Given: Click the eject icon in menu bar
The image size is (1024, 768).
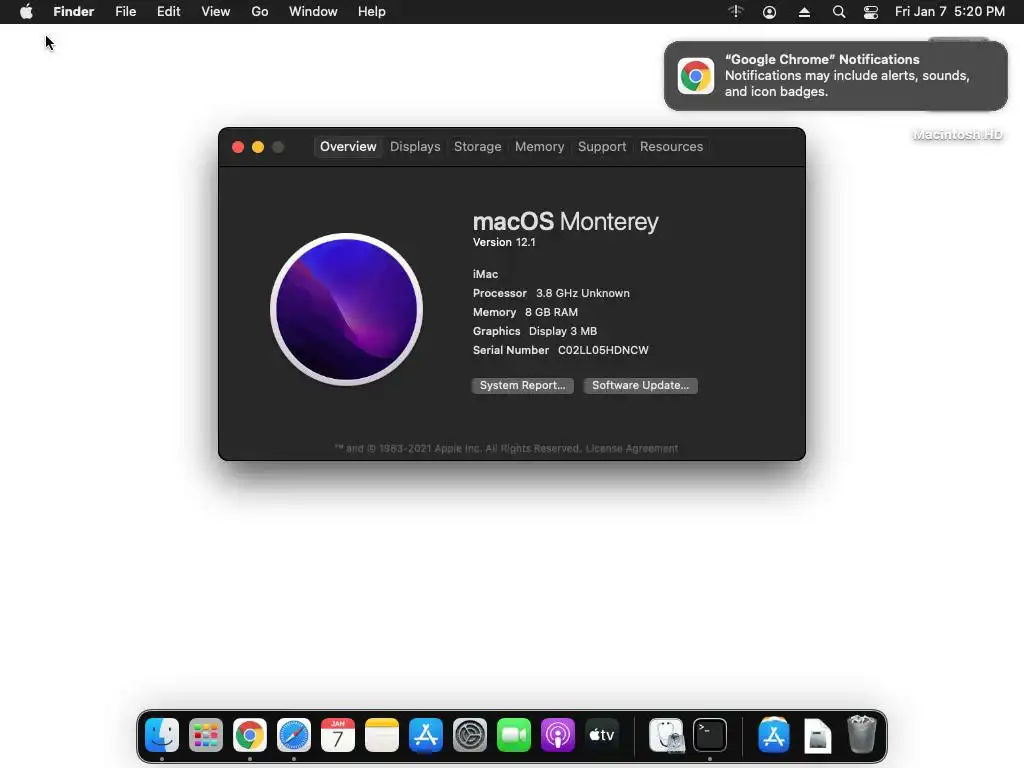Looking at the screenshot, I should pos(804,12).
